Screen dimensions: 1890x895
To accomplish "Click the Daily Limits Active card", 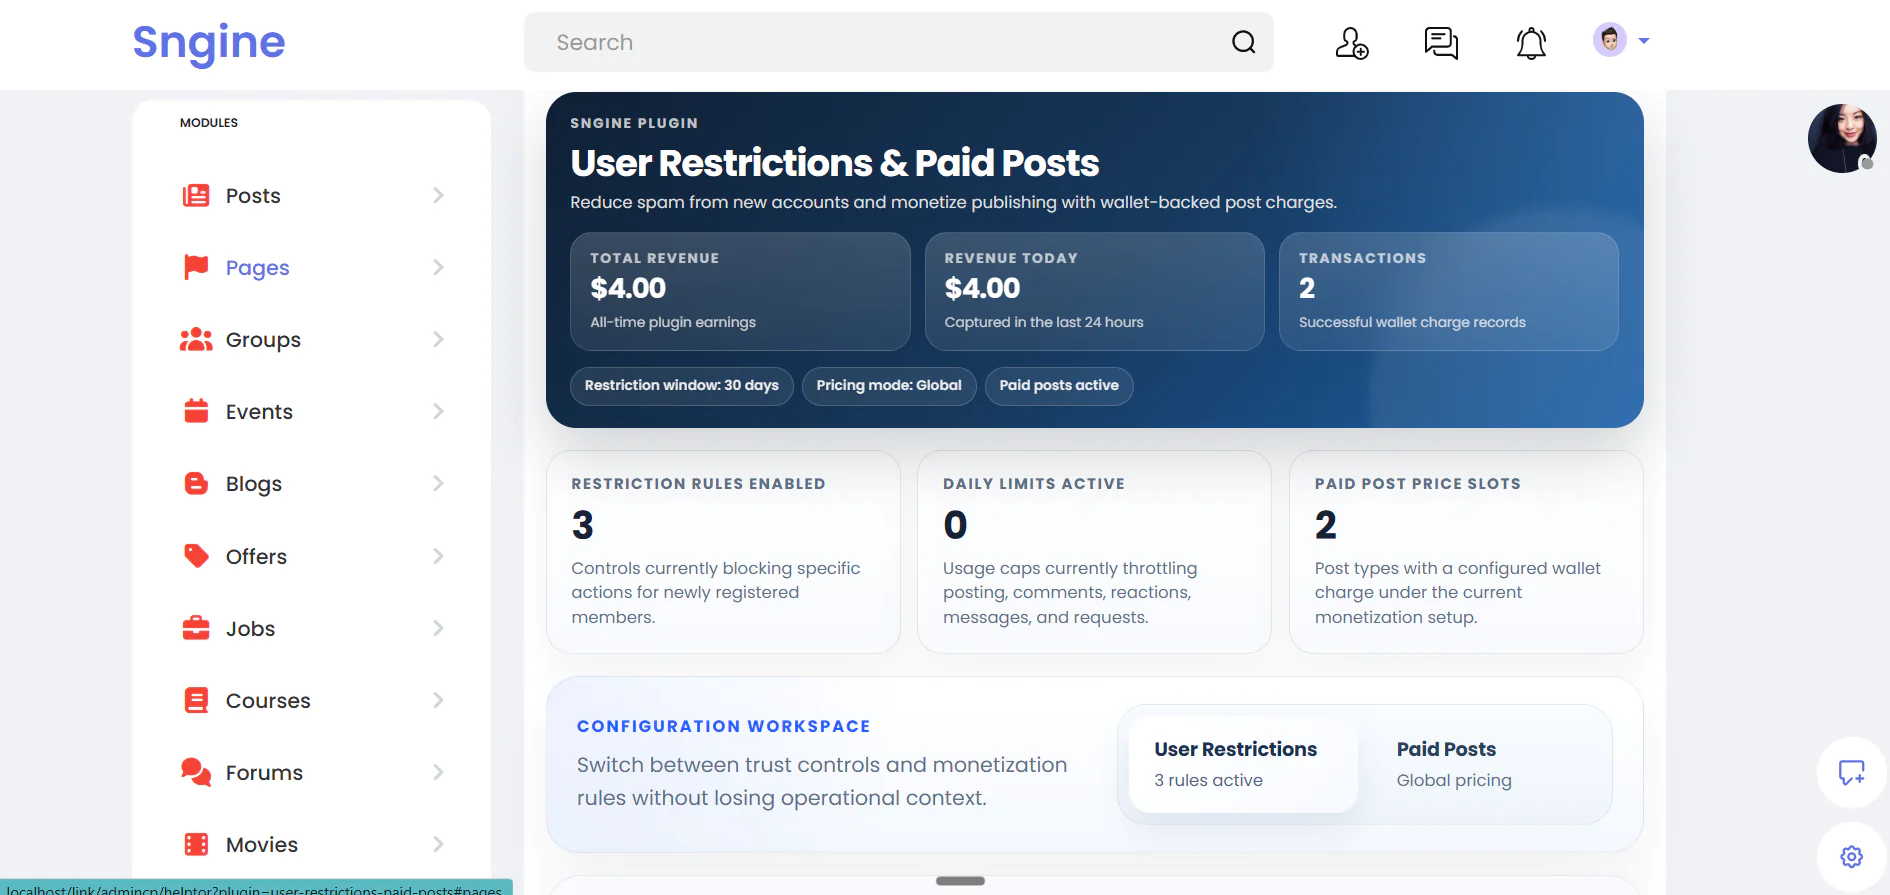I will [x=1095, y=552].
